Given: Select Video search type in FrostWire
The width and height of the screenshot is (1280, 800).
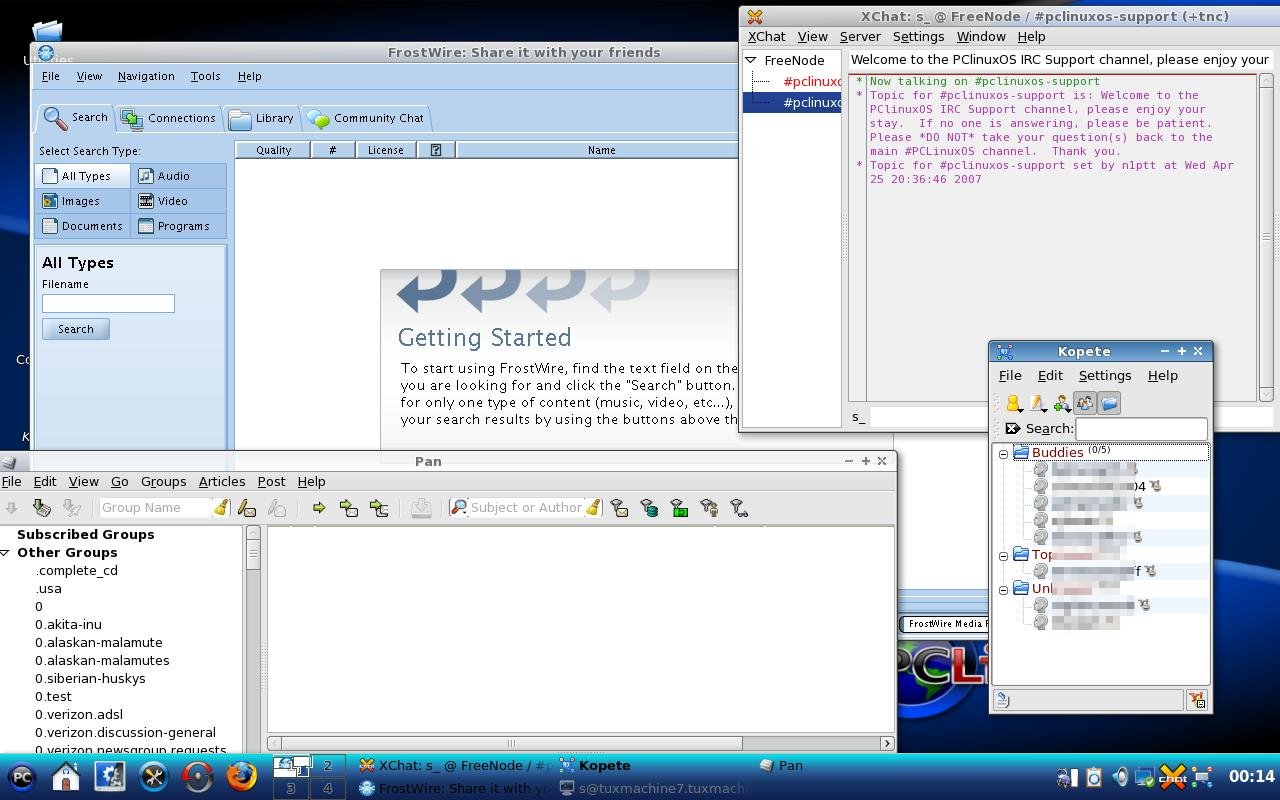Looking at the screenshot, I should (x=180, y=201).
